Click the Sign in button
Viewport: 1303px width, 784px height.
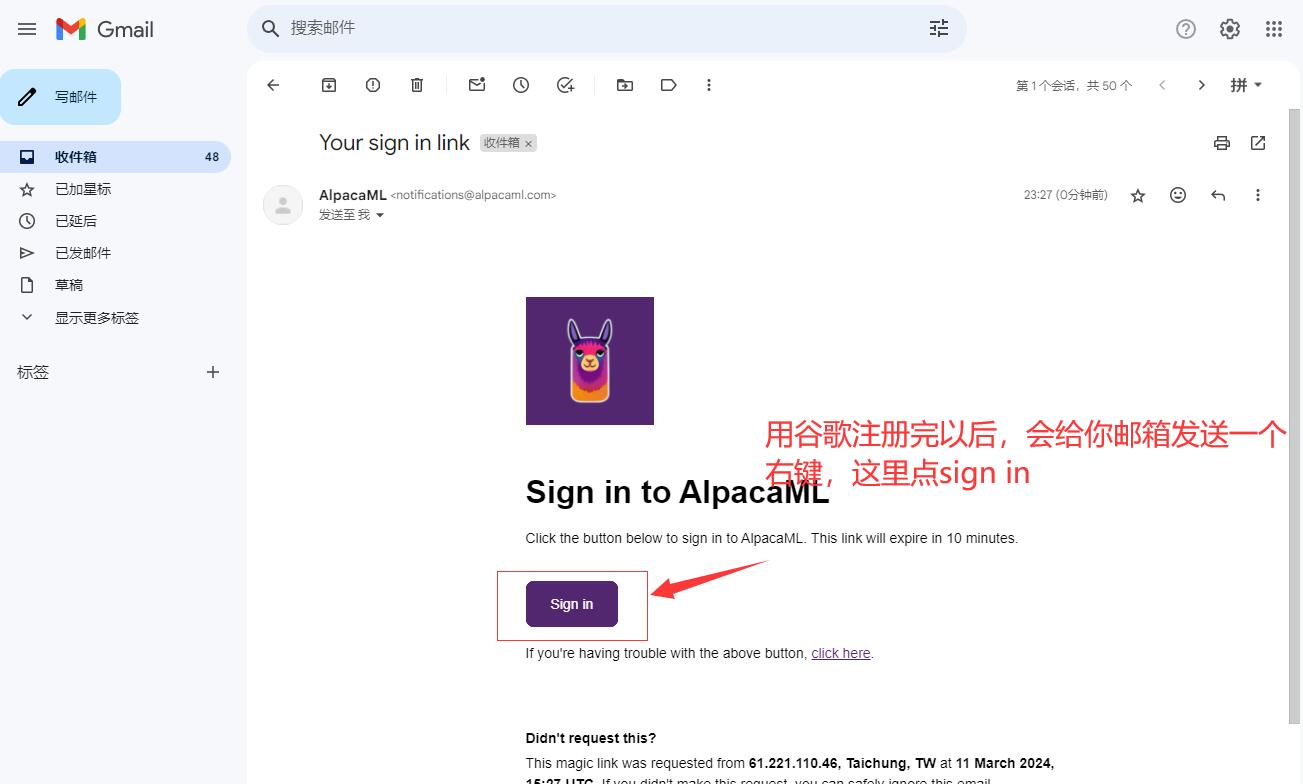pos(572,604)
